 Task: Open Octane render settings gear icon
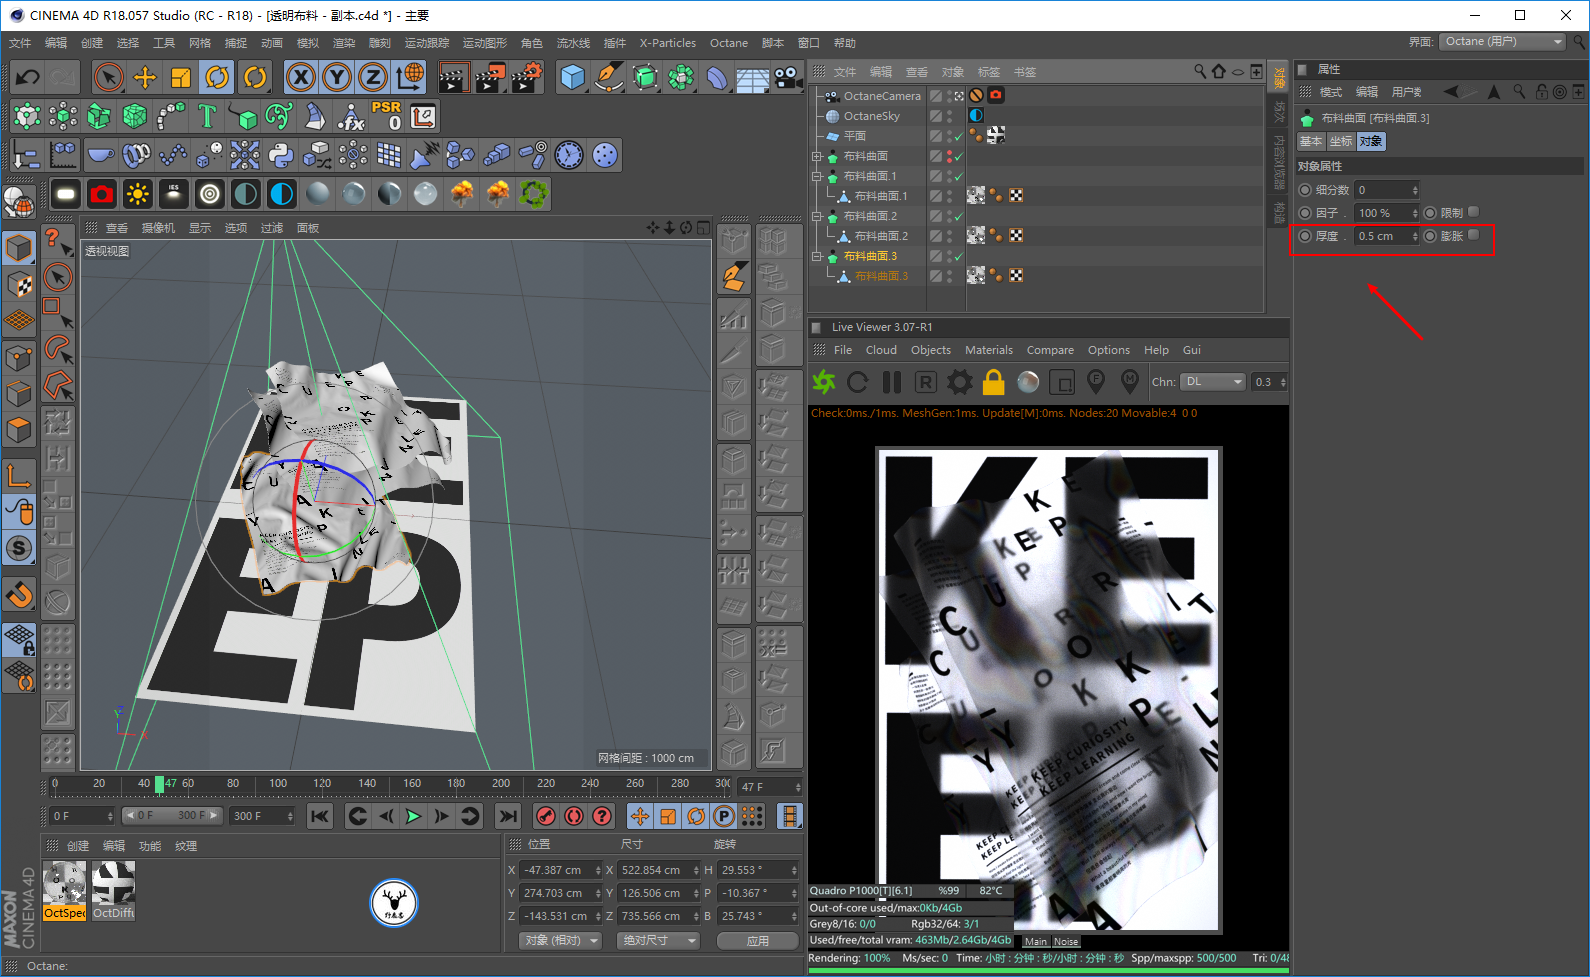tap(960, 382)
